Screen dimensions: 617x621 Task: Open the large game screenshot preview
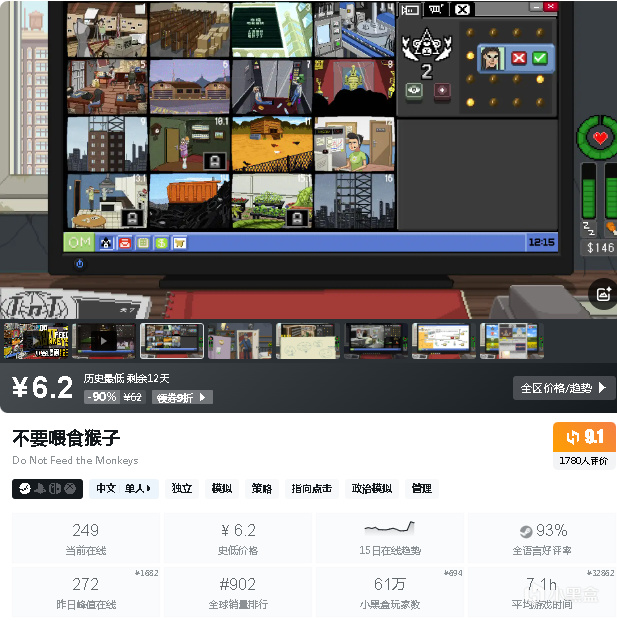point(308,158)
